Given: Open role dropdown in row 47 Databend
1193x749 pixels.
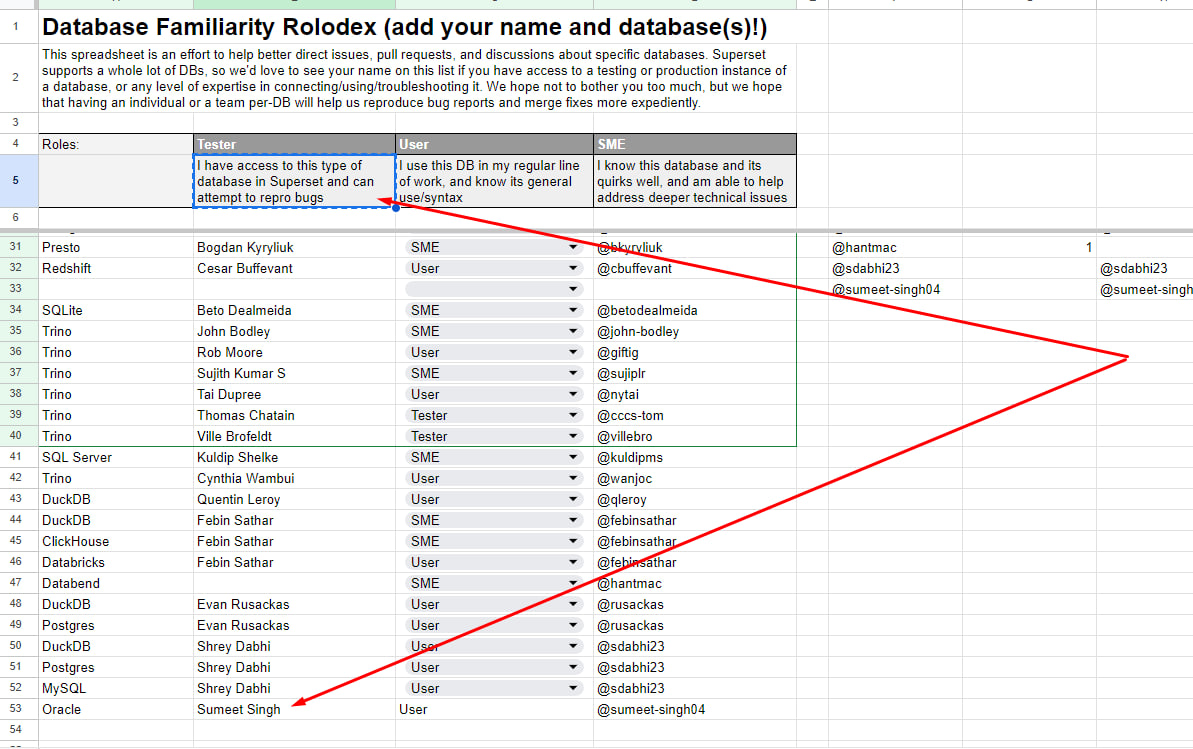Looking at the screenshot, I should [x=572, y=583].
